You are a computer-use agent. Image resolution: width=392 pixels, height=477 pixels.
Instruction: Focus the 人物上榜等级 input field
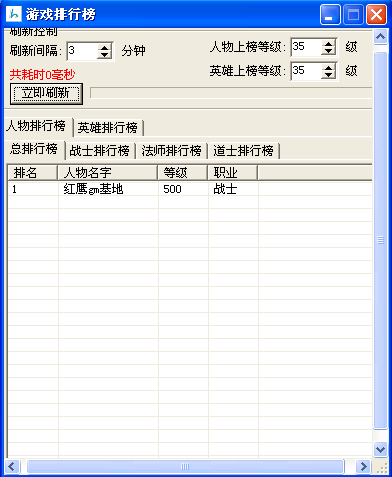(306, 47)
